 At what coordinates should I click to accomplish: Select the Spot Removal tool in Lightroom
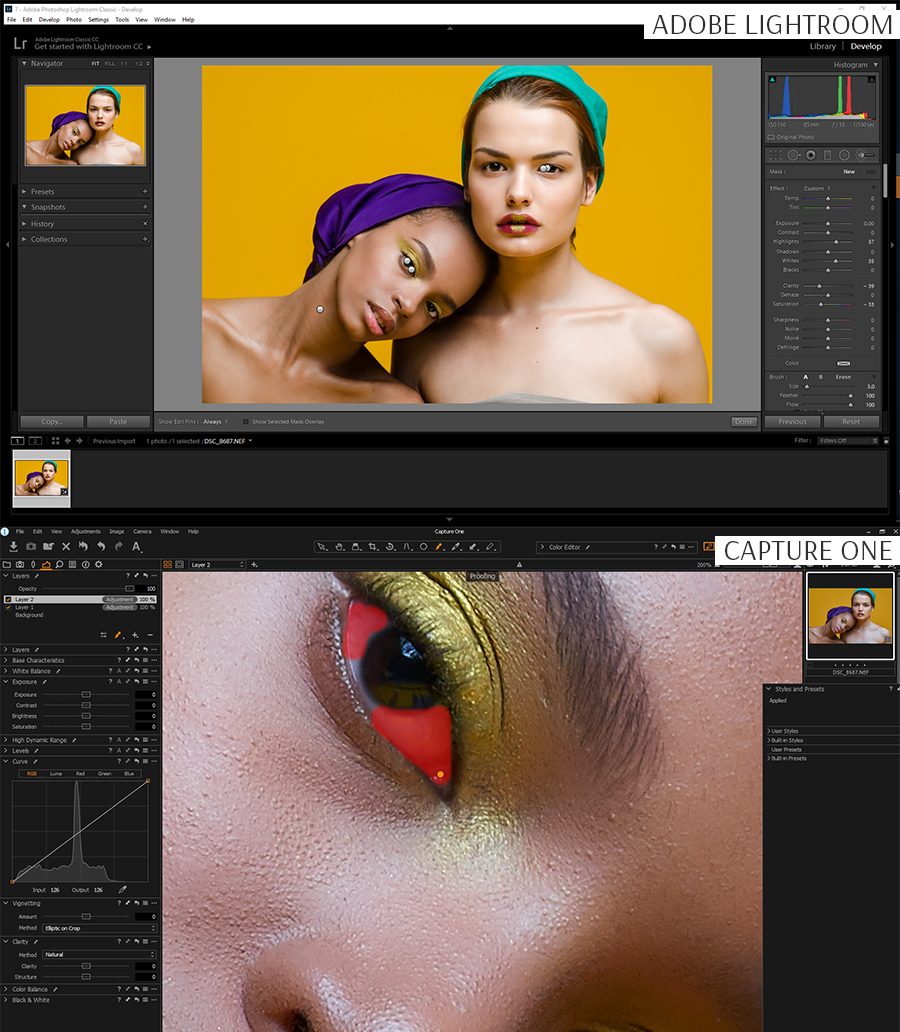point(793,155)
